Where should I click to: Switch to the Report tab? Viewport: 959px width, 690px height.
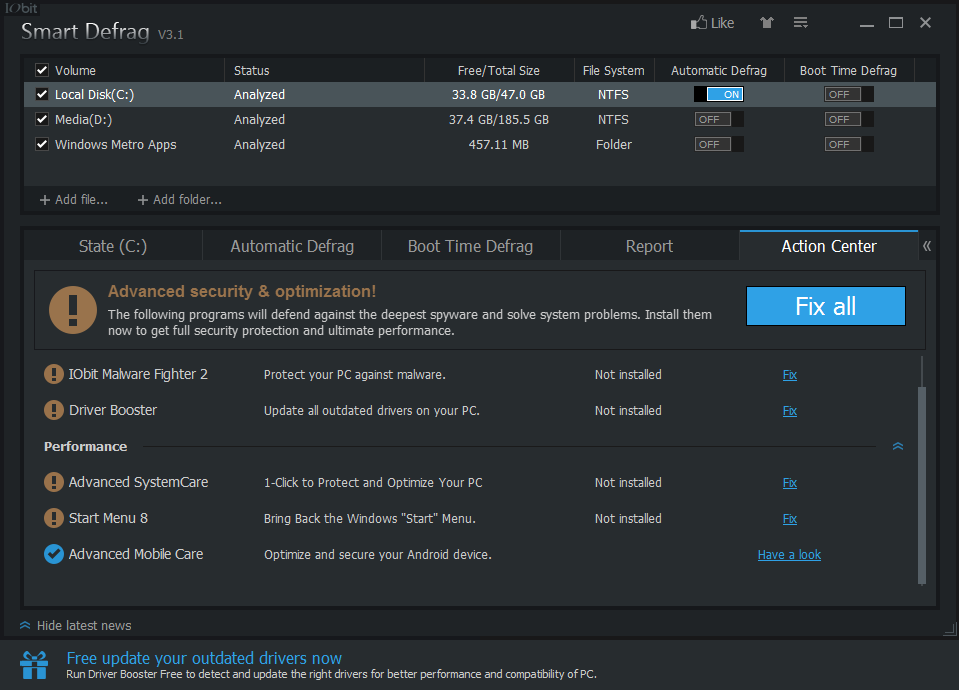(x=649, y=246)
